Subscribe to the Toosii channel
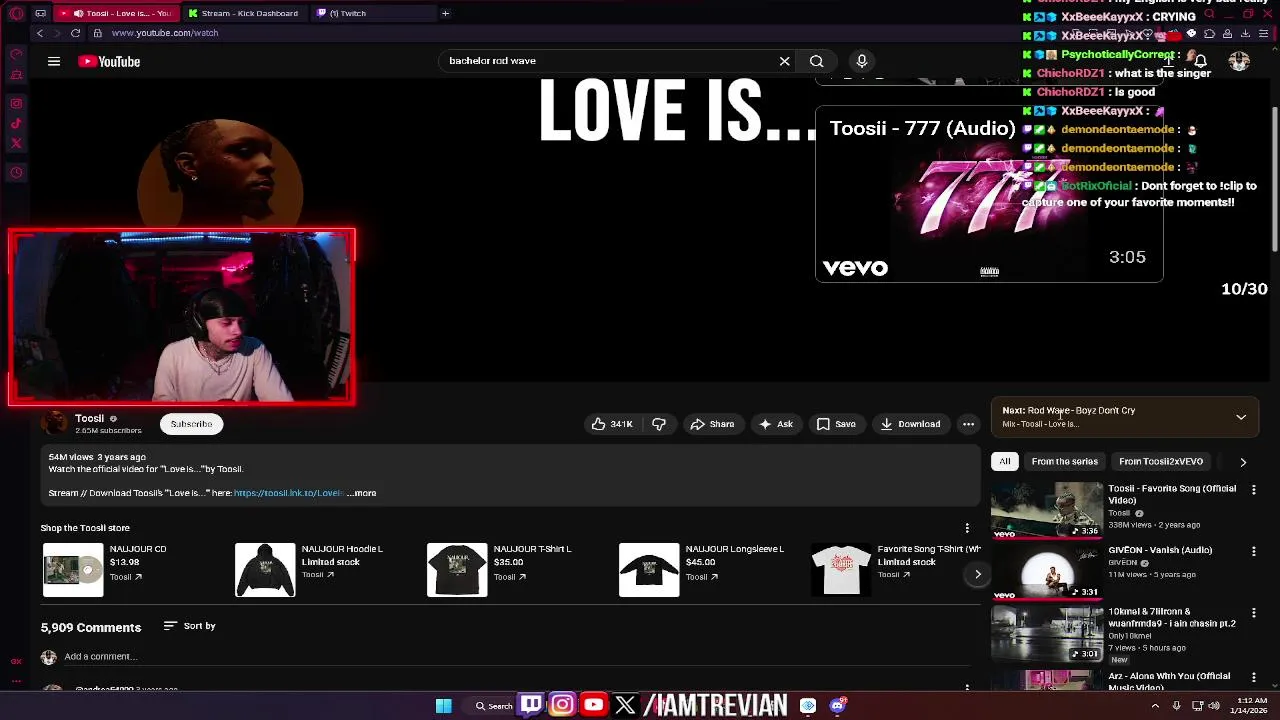This screenshot has height=720, width=1280. click(191, 424)
